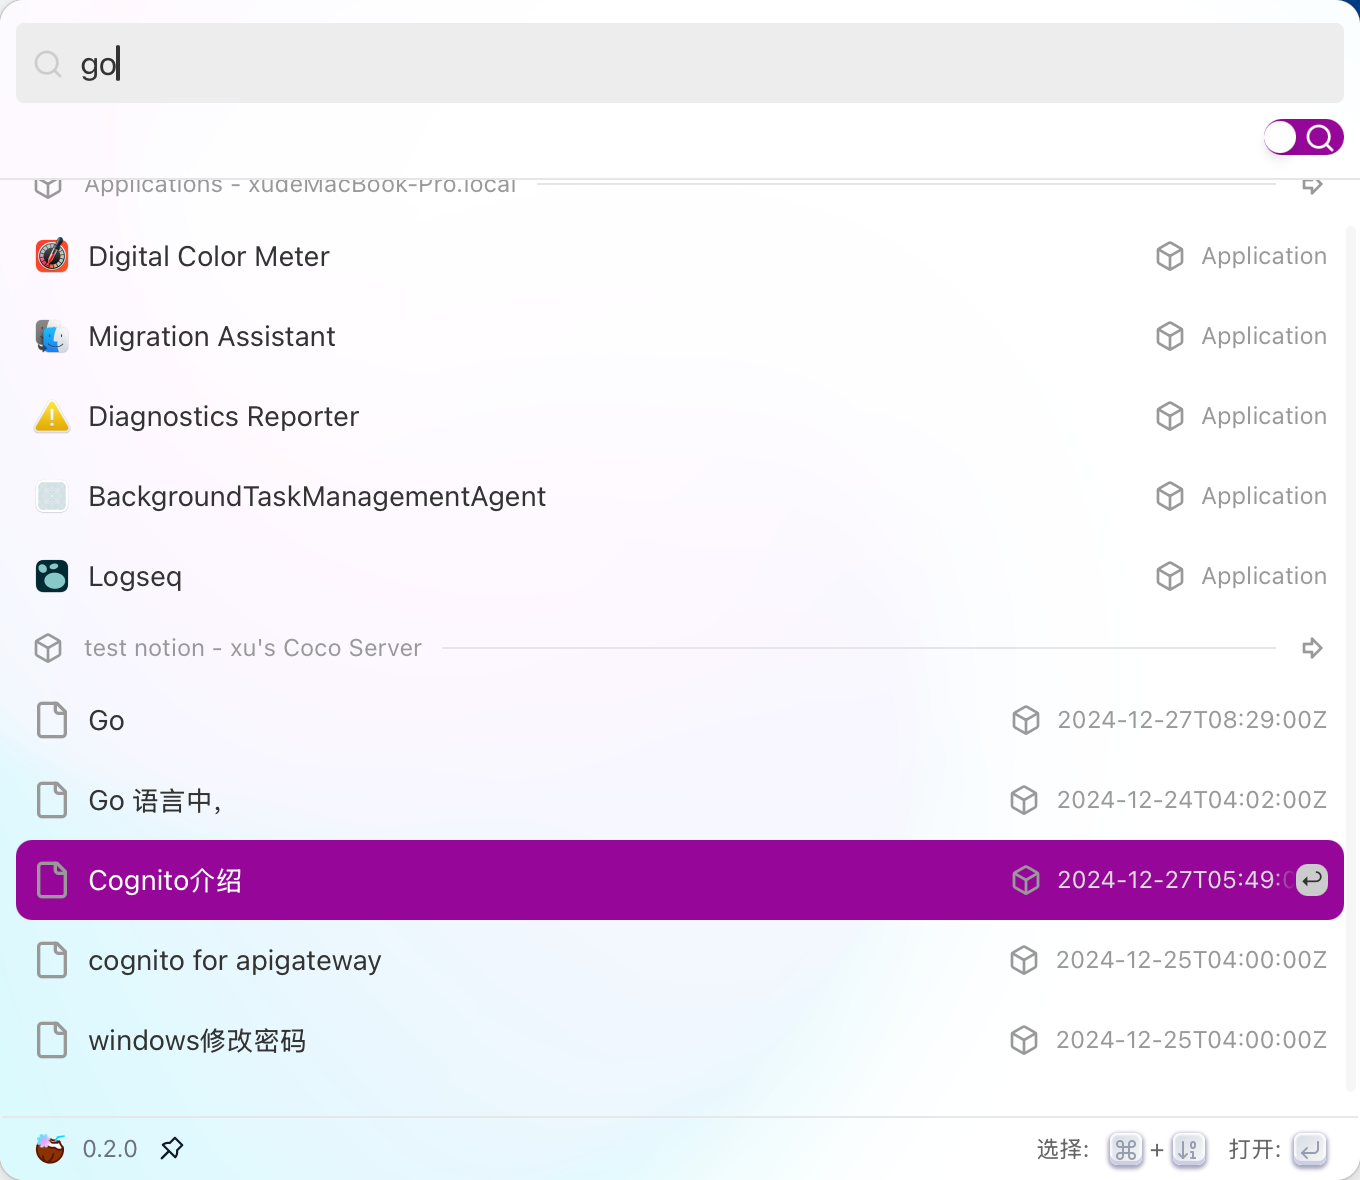The height and width of the screenshot is (1180, 1360).
Task: Click the command key shortcut icon
Action: [1126, 1150]
